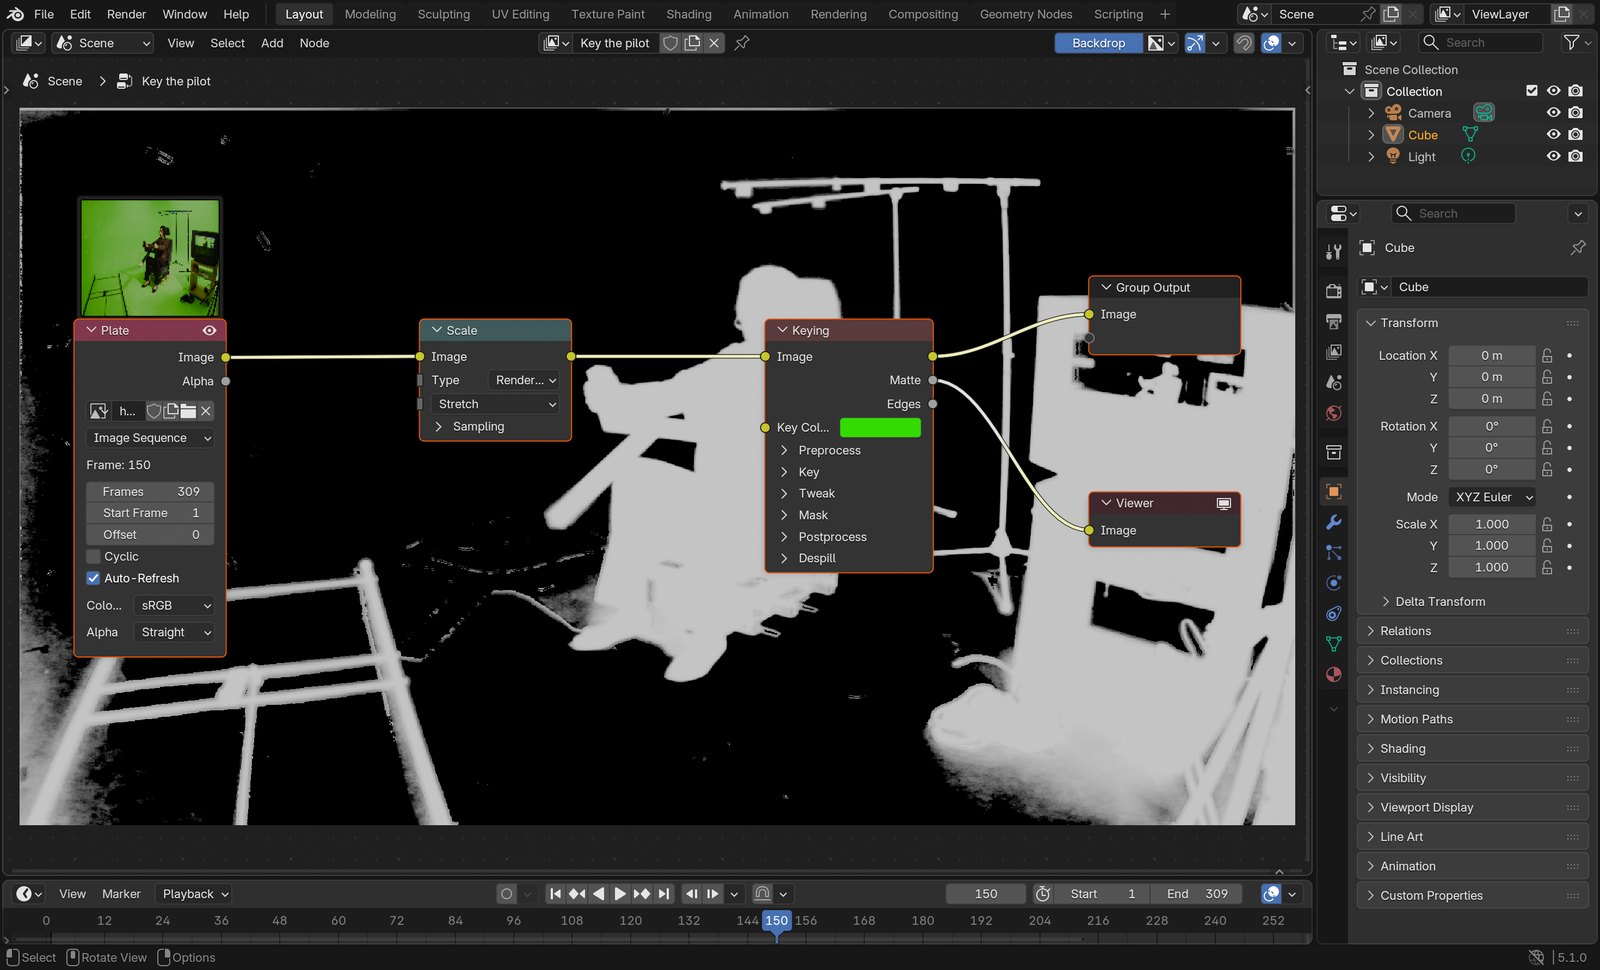The image size is (1600, 970).
Task: Open the World properties tab
Action: click(x=1333, y=414)
